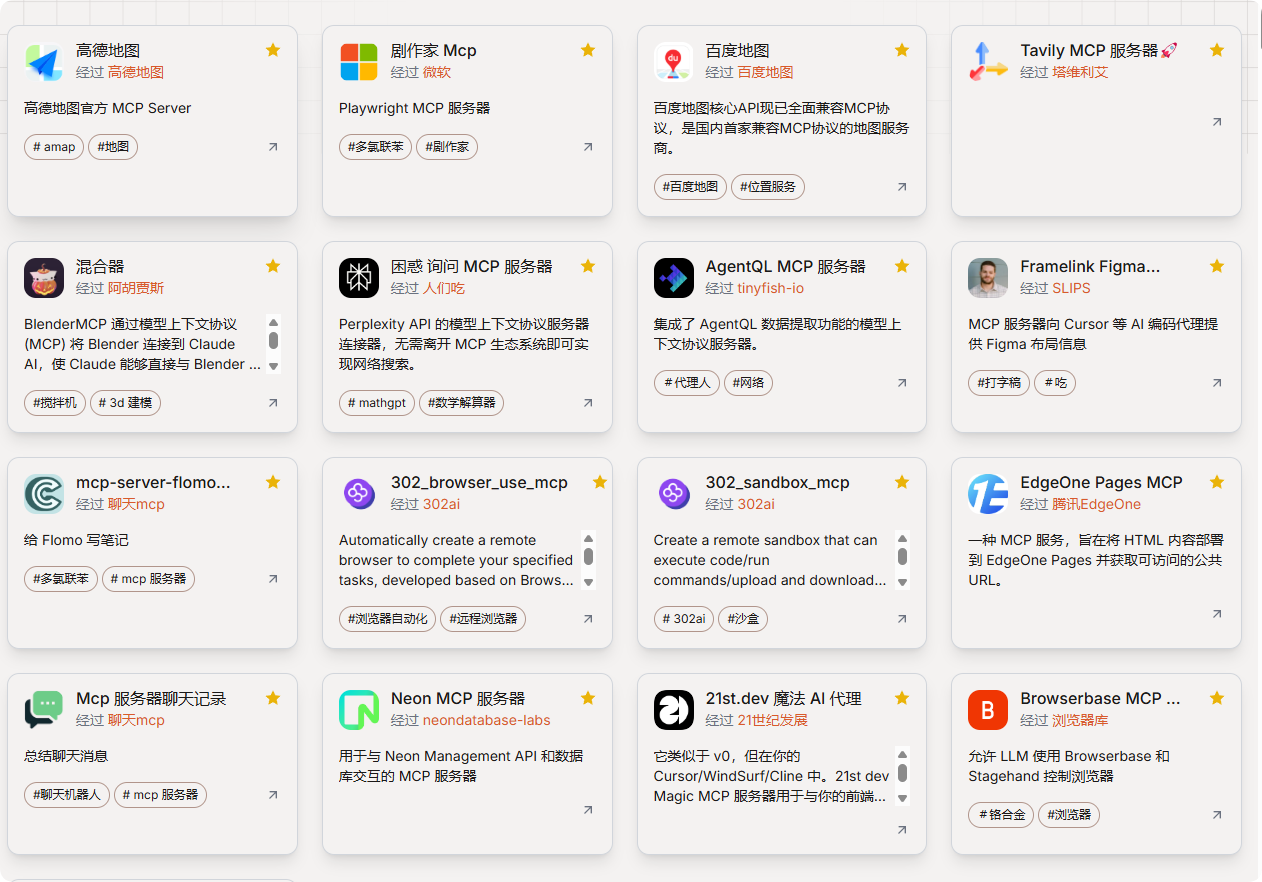Screen dimensions: 1262x882
Task: Click scroll-up arrow in 302_sandbox_mcp description
Action: click(902, 538)
